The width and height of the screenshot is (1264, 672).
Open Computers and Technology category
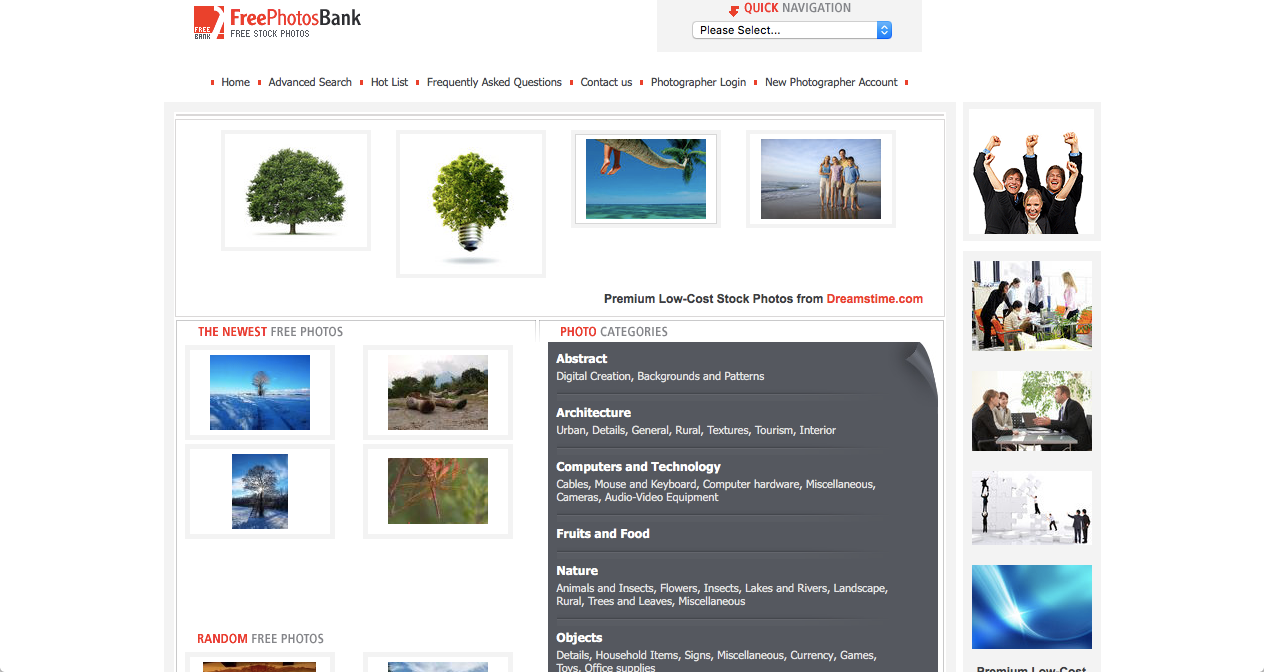pos(638,466)
